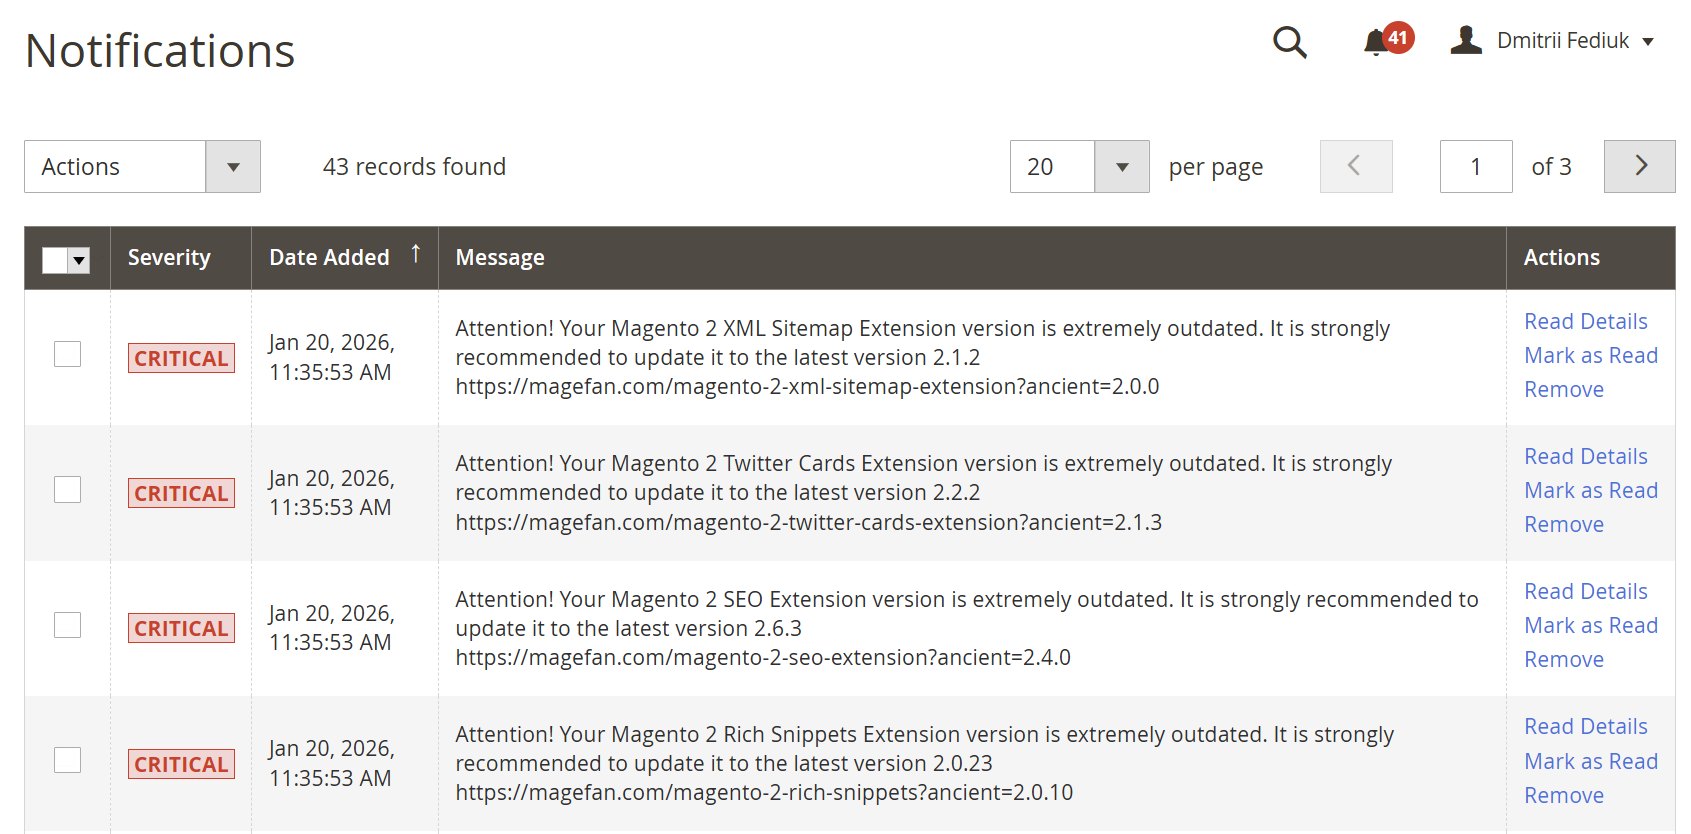Image resolution: width=1691 pixels, height=834 pixels.
Task: Mark the Twitter Cards notification as read
Action: click(1590, 491)
